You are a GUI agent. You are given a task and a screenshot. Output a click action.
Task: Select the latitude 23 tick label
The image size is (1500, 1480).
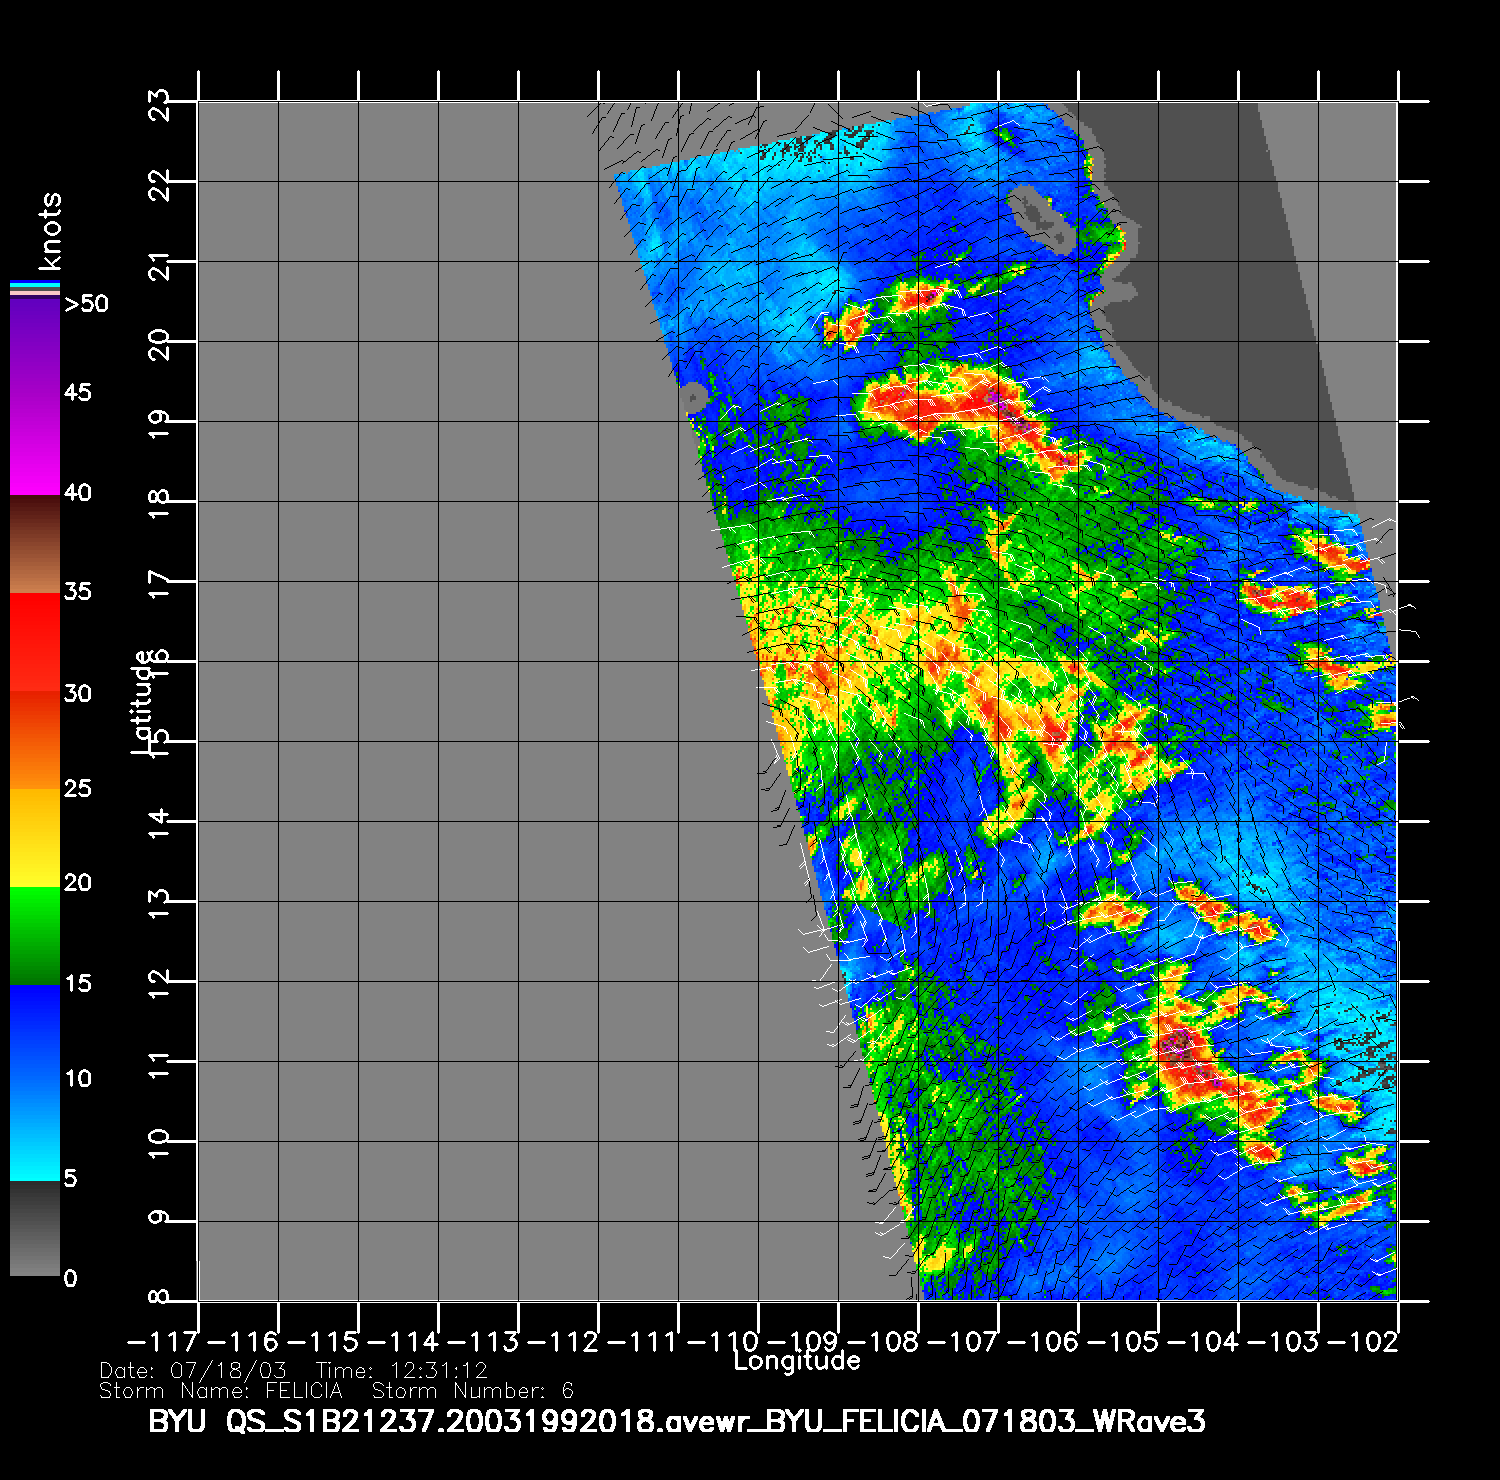(x=158, y=104)
